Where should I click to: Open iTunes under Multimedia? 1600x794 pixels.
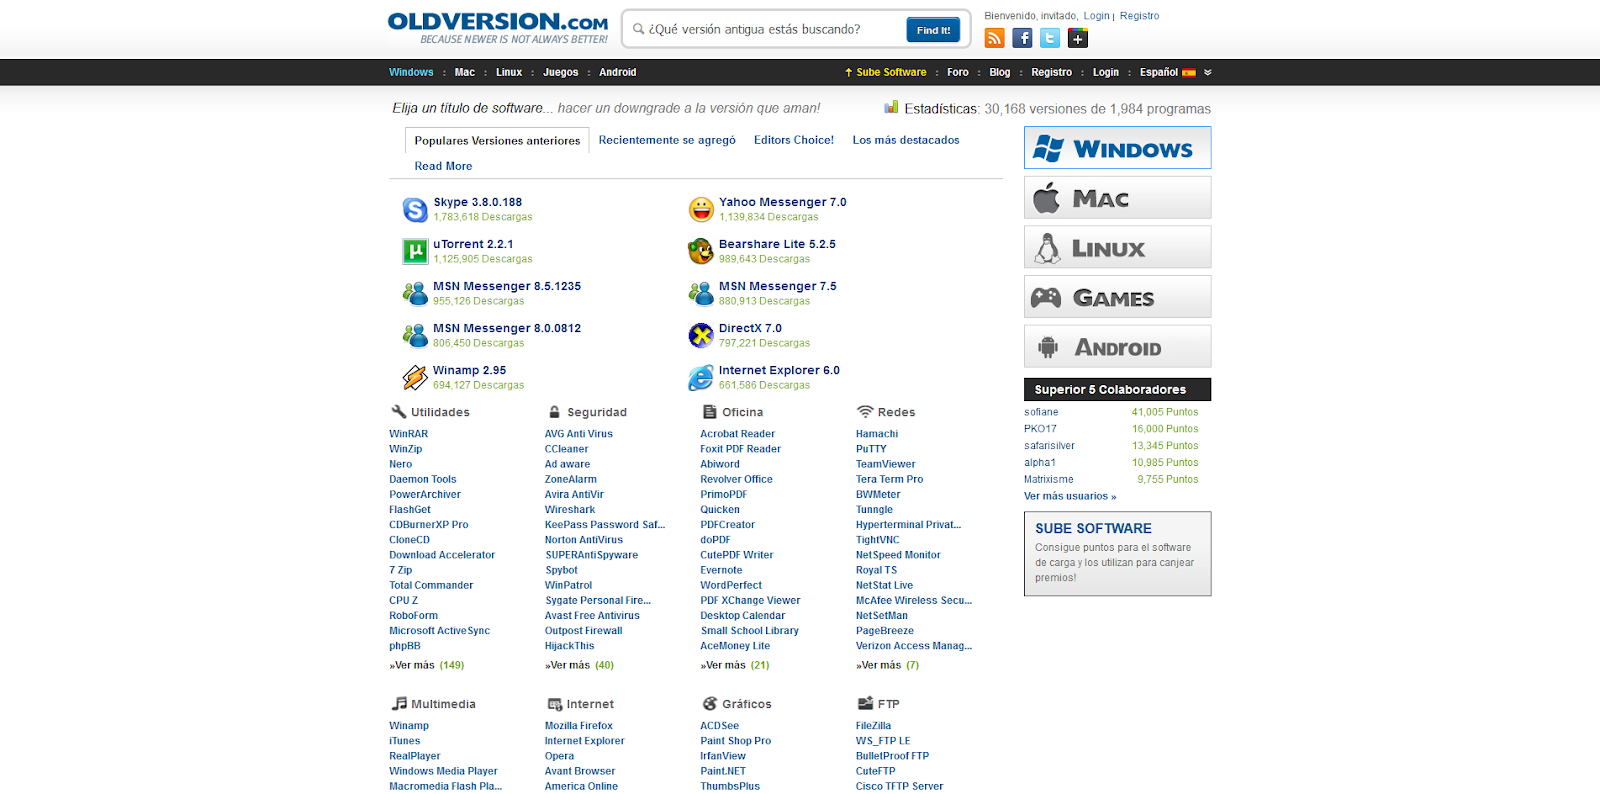(405, 741)
